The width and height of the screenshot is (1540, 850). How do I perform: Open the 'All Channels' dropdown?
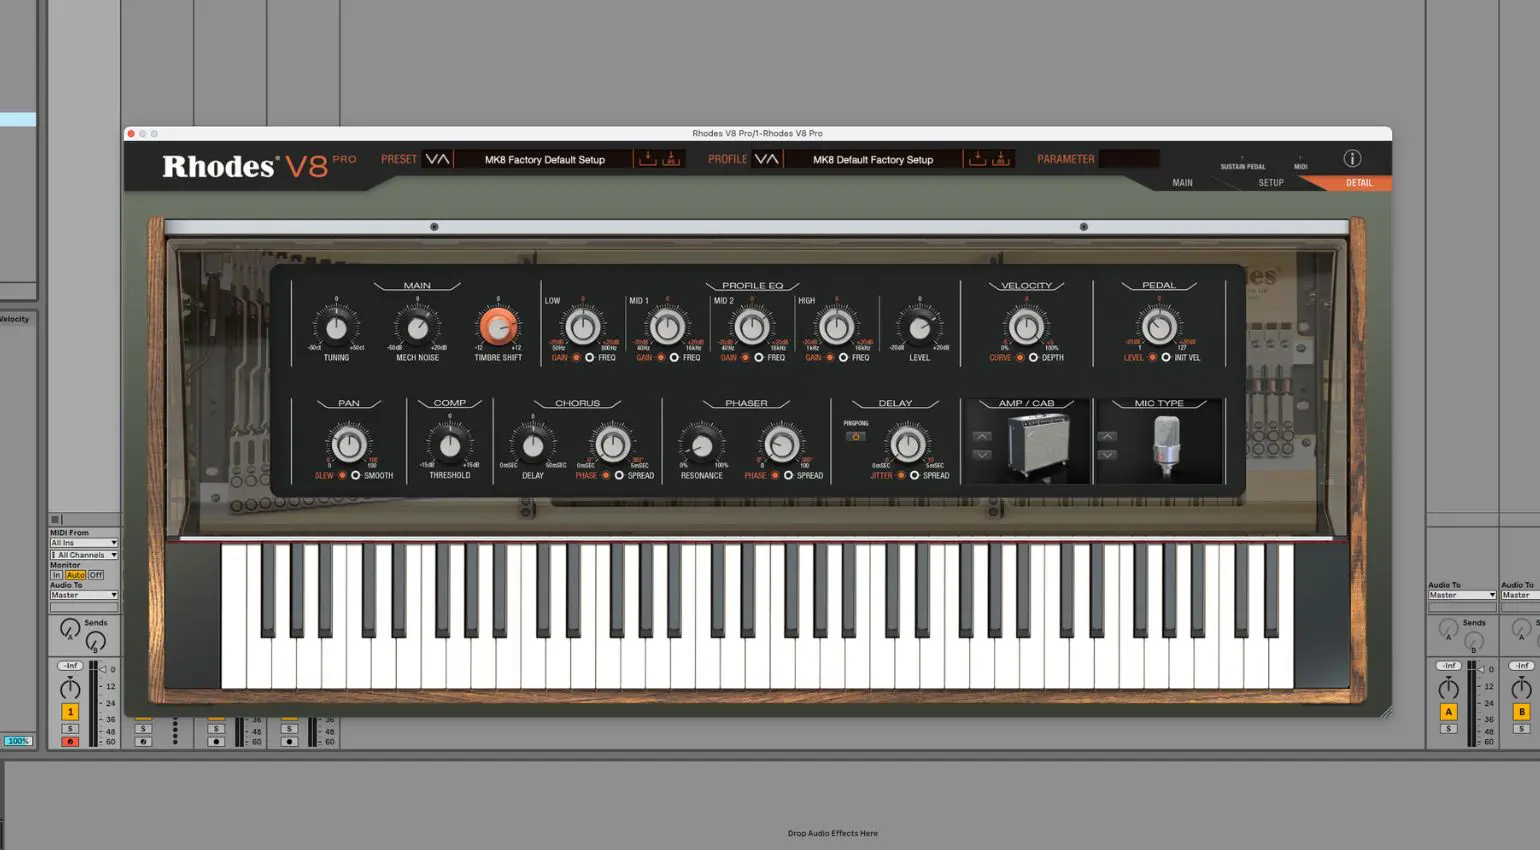point(82,554)
